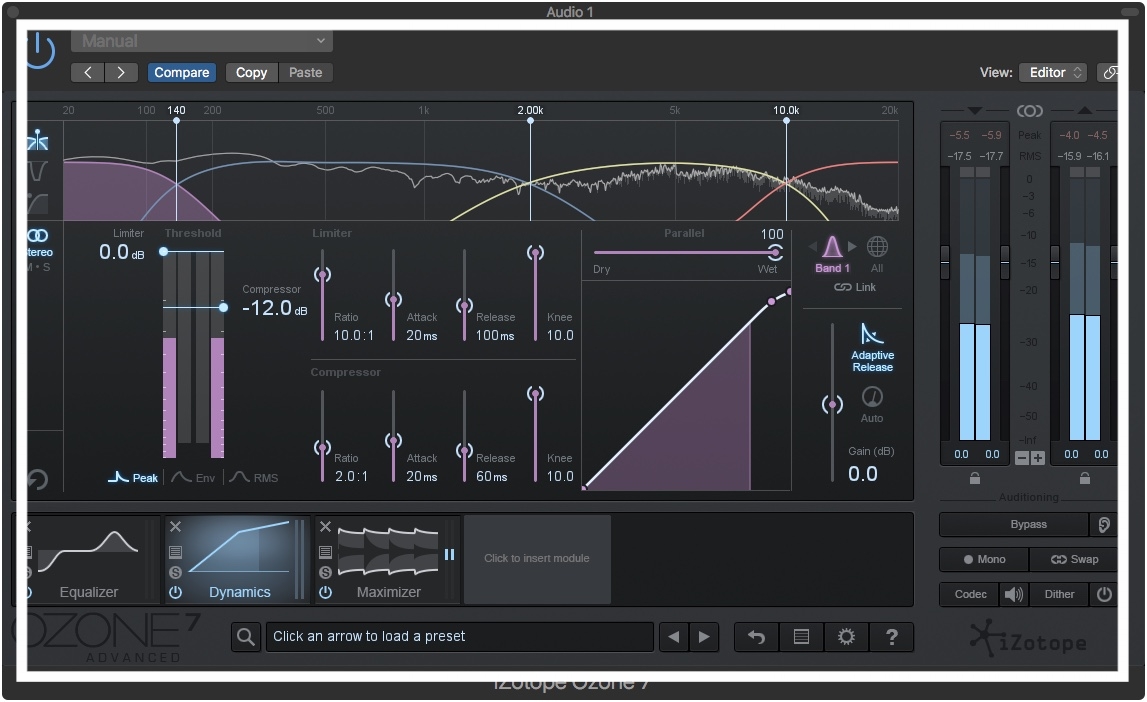Click the Bypass button
1147x702 pixels.
point(1014,524)
